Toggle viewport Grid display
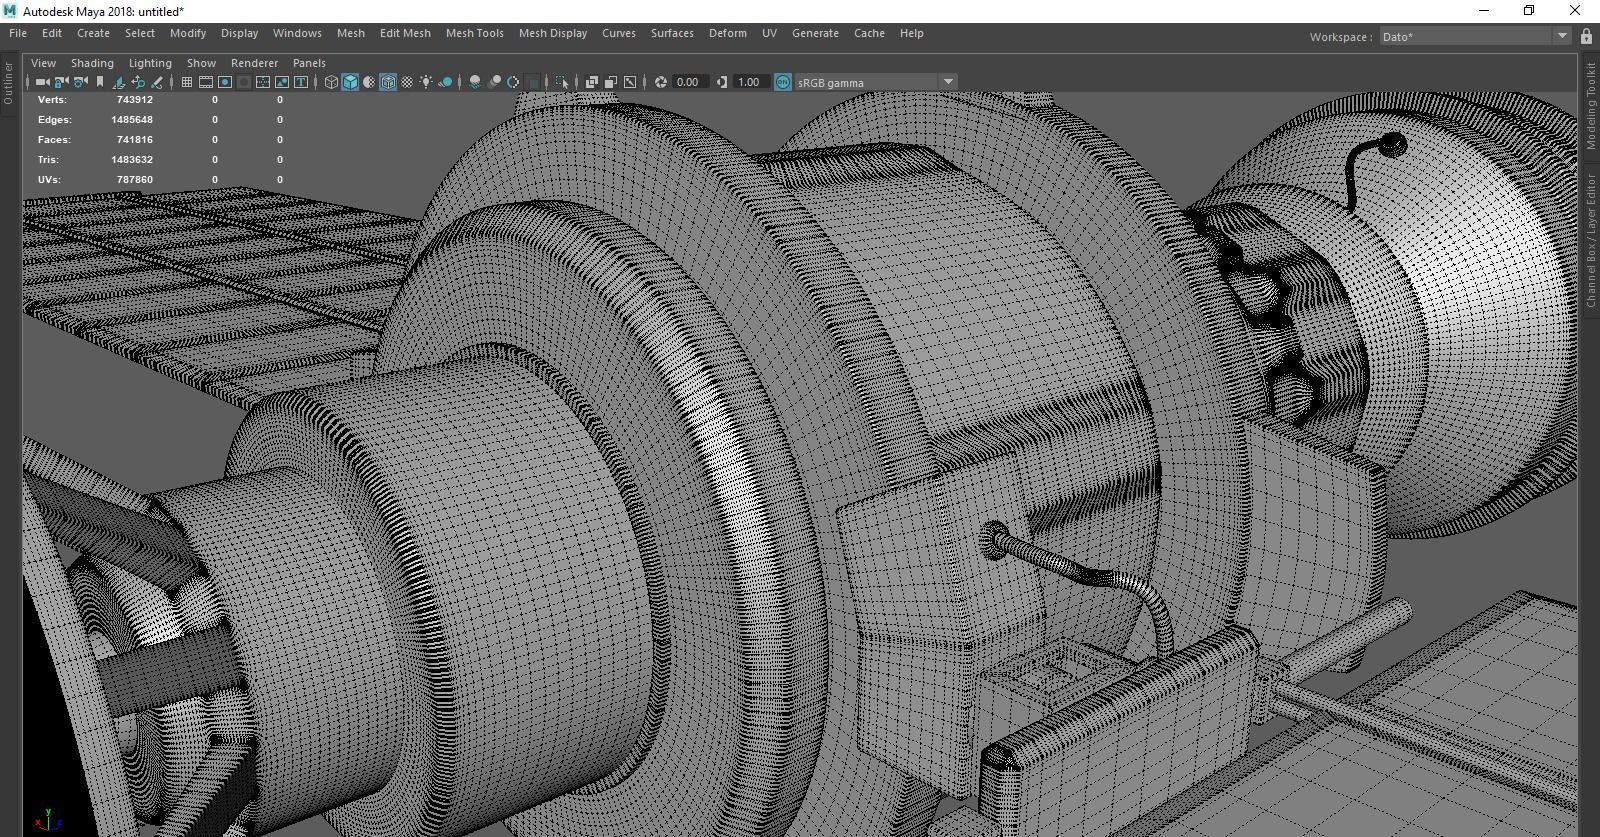This screenshot has height=837, width=1600. pyautogui.click(x=186, y=82)
